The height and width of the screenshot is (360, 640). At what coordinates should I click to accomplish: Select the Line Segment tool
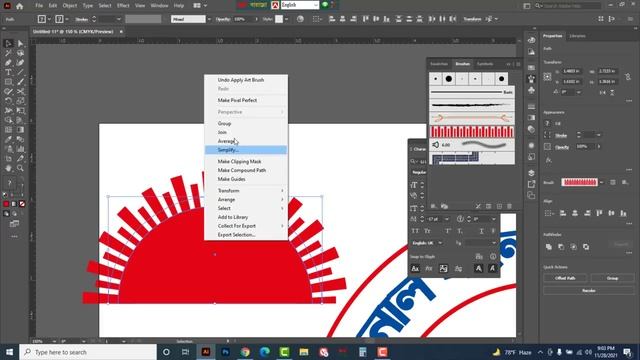click(x=20, y=72)
